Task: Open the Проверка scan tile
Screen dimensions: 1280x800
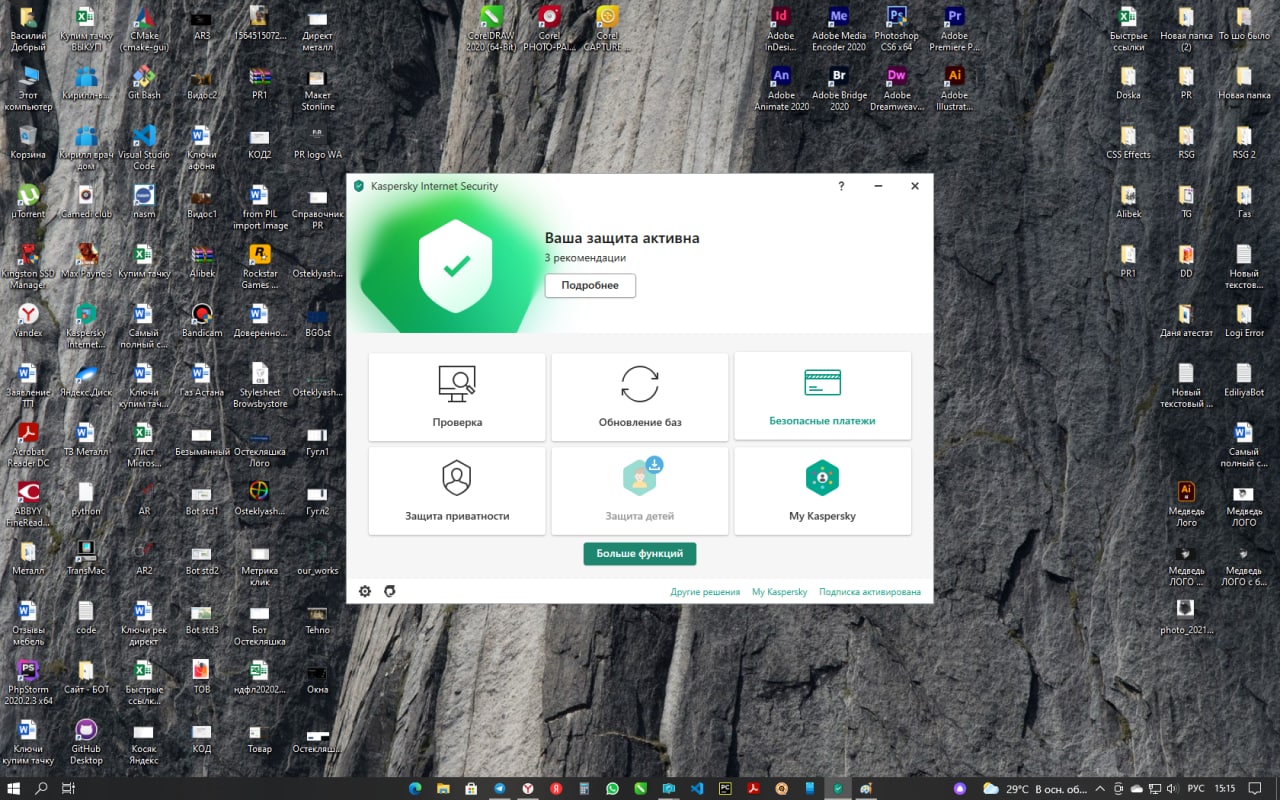Action: 457,397
